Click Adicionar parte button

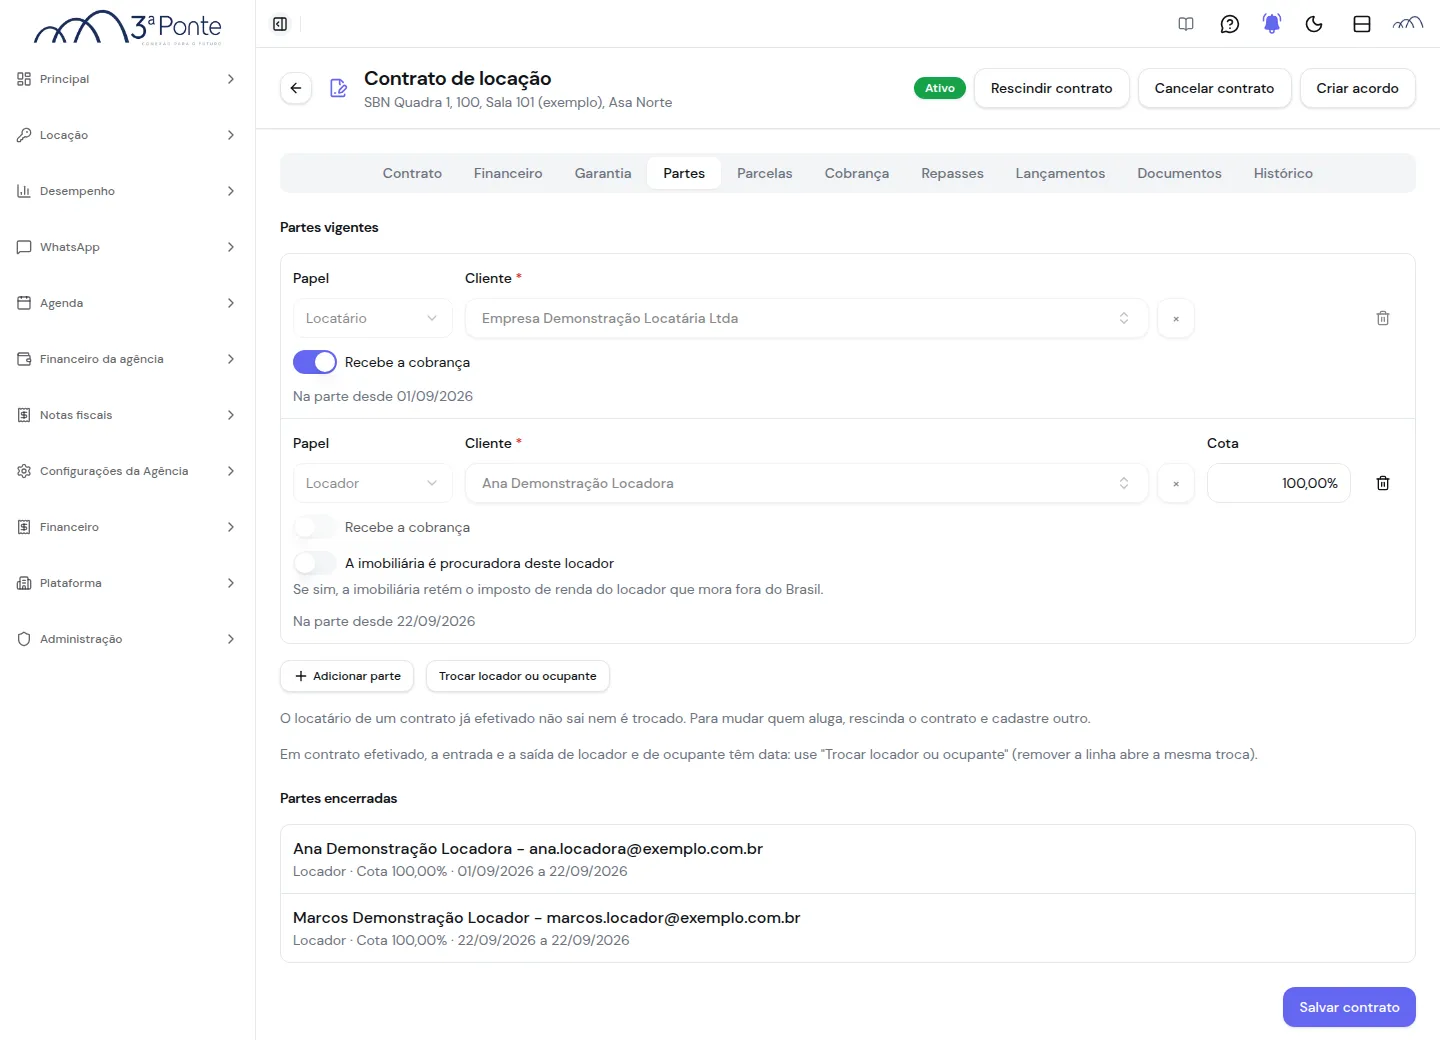tap(348, 676)
